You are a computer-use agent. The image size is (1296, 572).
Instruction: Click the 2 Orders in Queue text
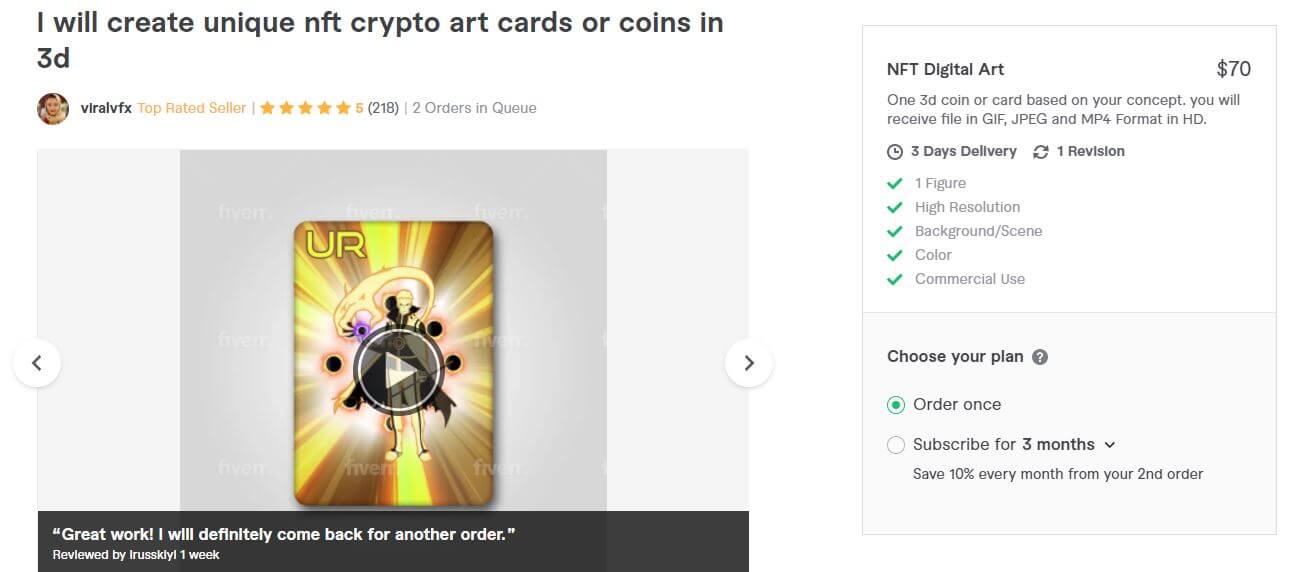pyautogui.click(x=474, y=108)
